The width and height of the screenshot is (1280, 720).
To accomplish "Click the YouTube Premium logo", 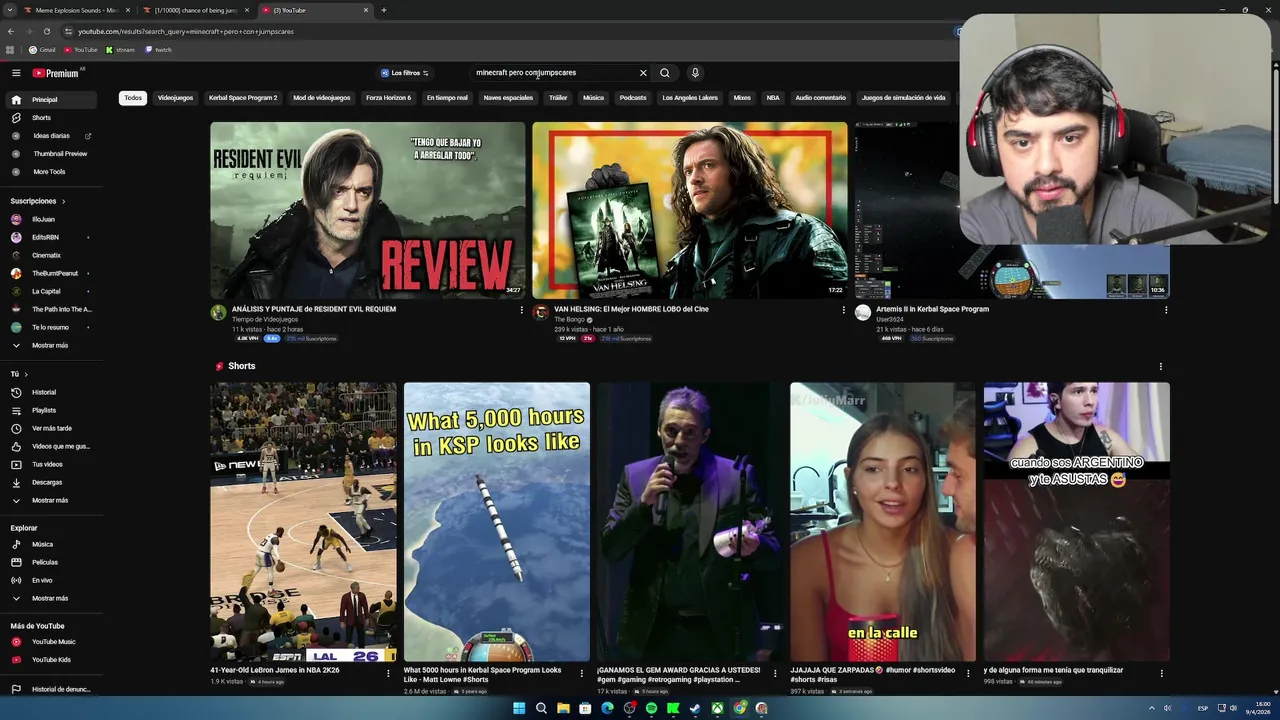I will pyautogui.click(x=56, y=73).
